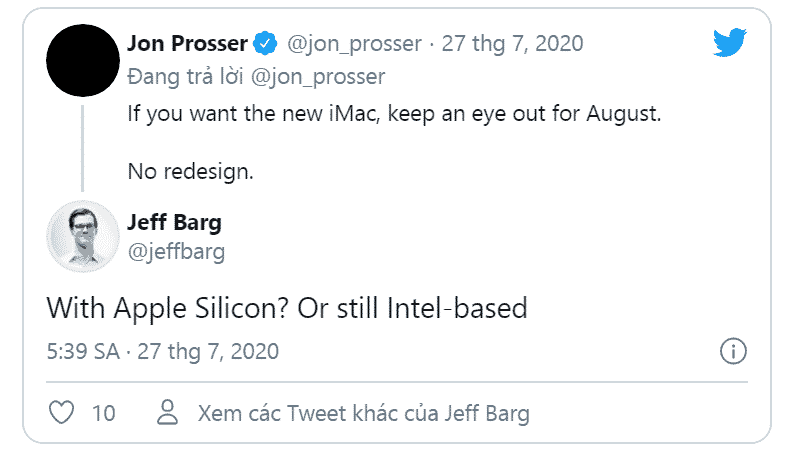Screen dimensions: 794x451
Task: Like the tweet with the heart icon
Action: 63,413
